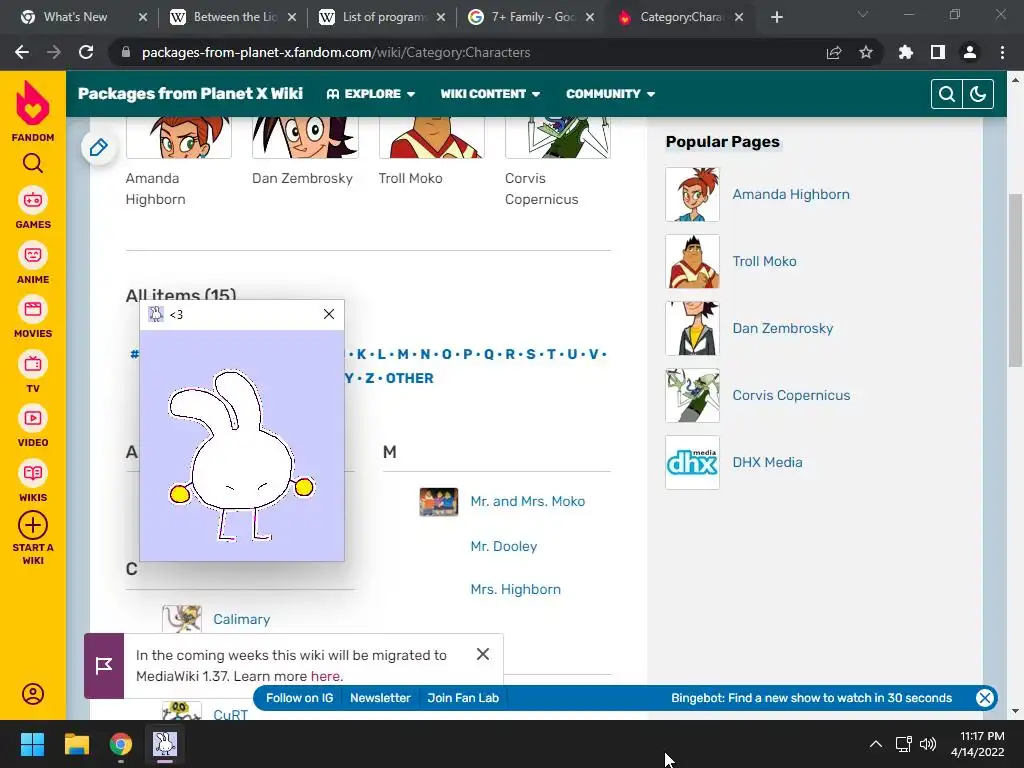1024x768 pixels.
Task: Open wiki search in header
Action: click(x=946, y=94)
